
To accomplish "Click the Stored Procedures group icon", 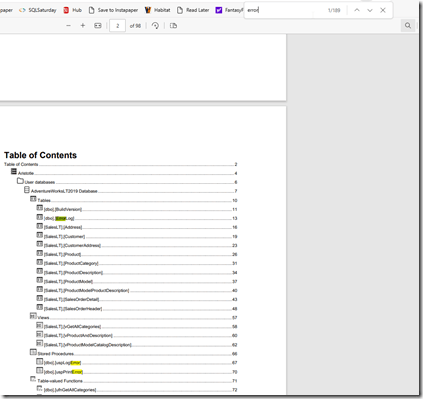I will click(x=33, y=352).
